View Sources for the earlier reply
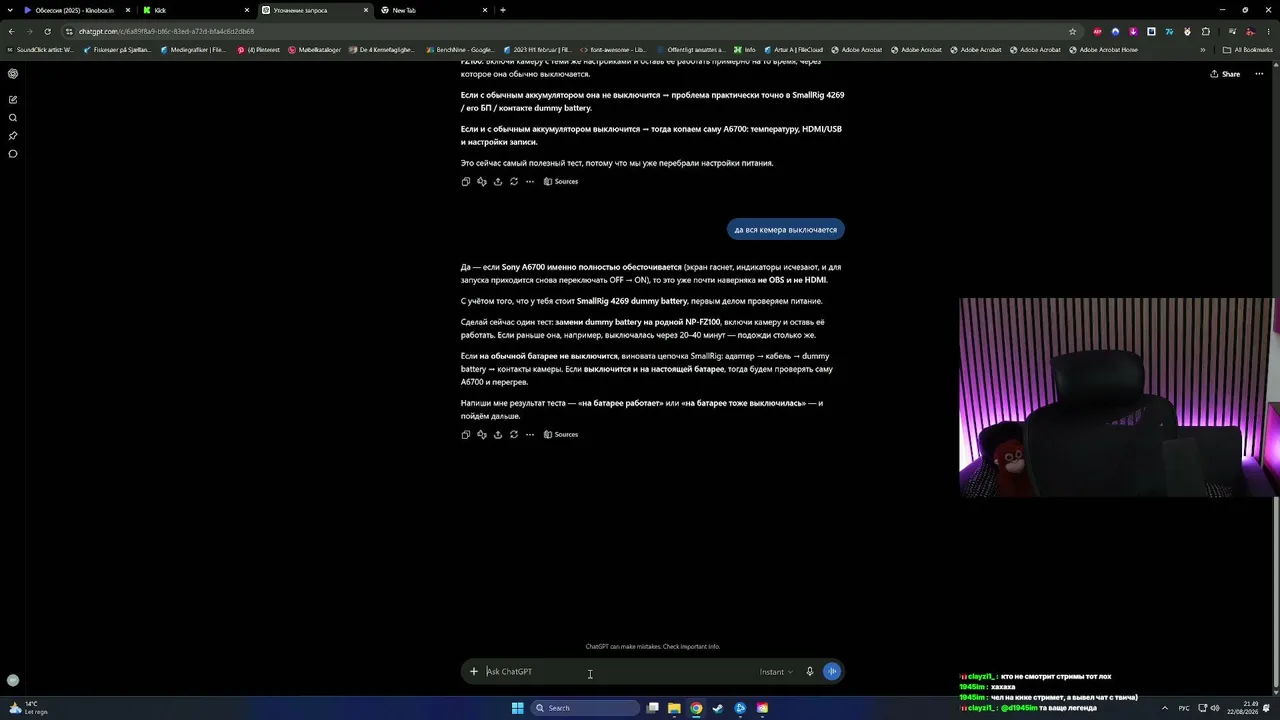The image size is (1280, 720). click(x=561, y=182)
